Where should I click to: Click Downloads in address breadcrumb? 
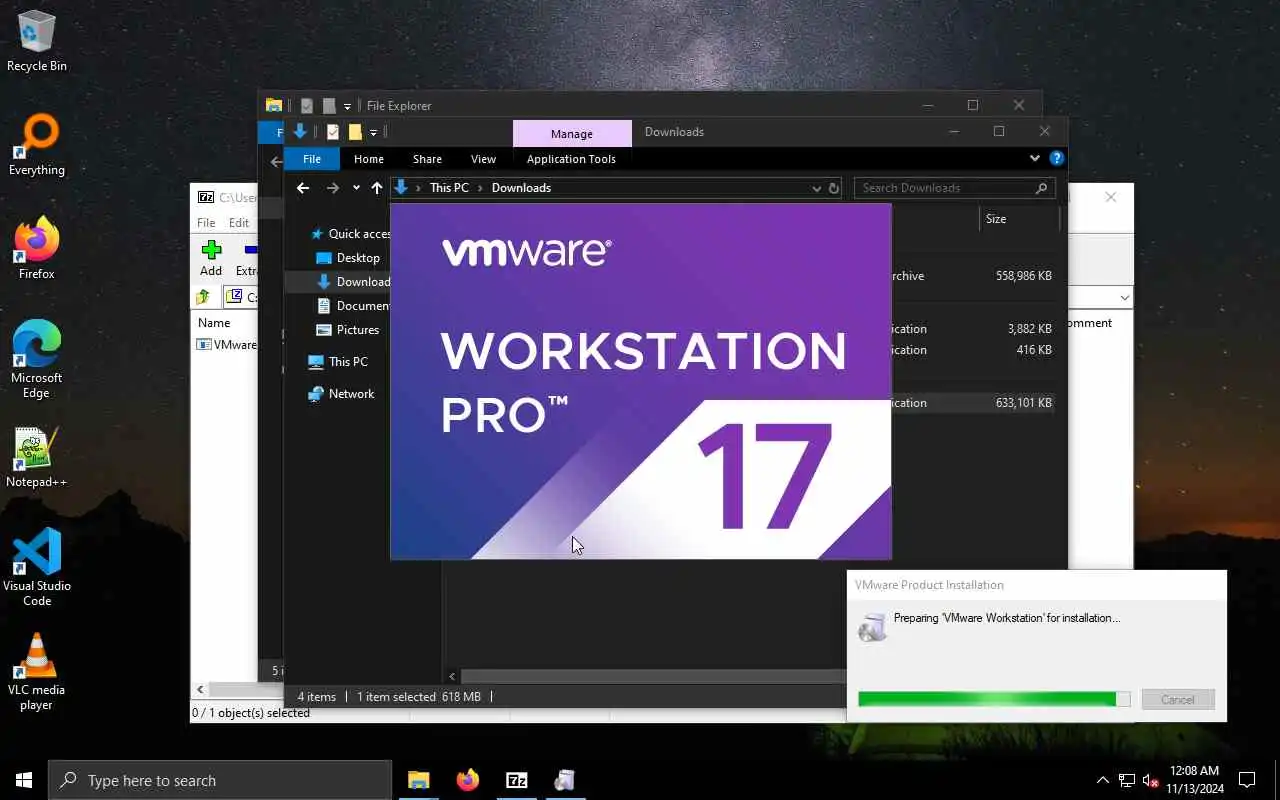[521, 188]
